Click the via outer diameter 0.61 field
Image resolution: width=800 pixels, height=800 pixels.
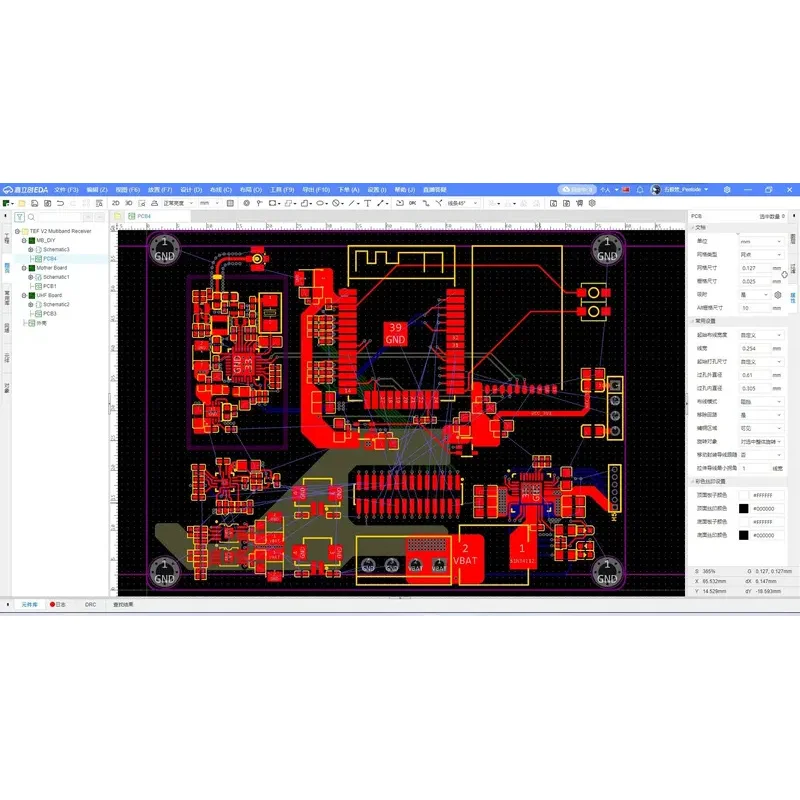pyautogui.click(x=755, y=375)
